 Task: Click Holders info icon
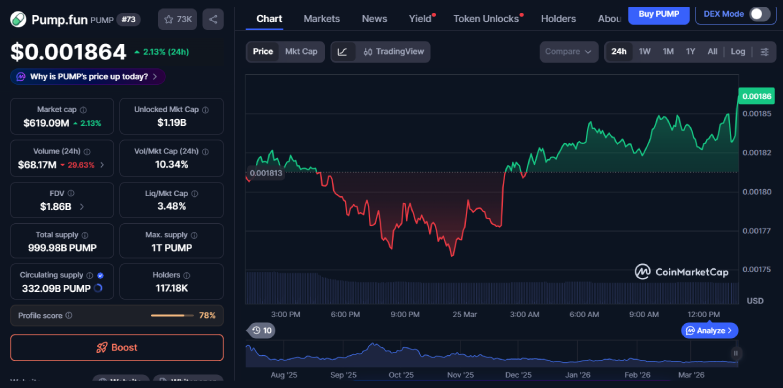coord(187,275)
